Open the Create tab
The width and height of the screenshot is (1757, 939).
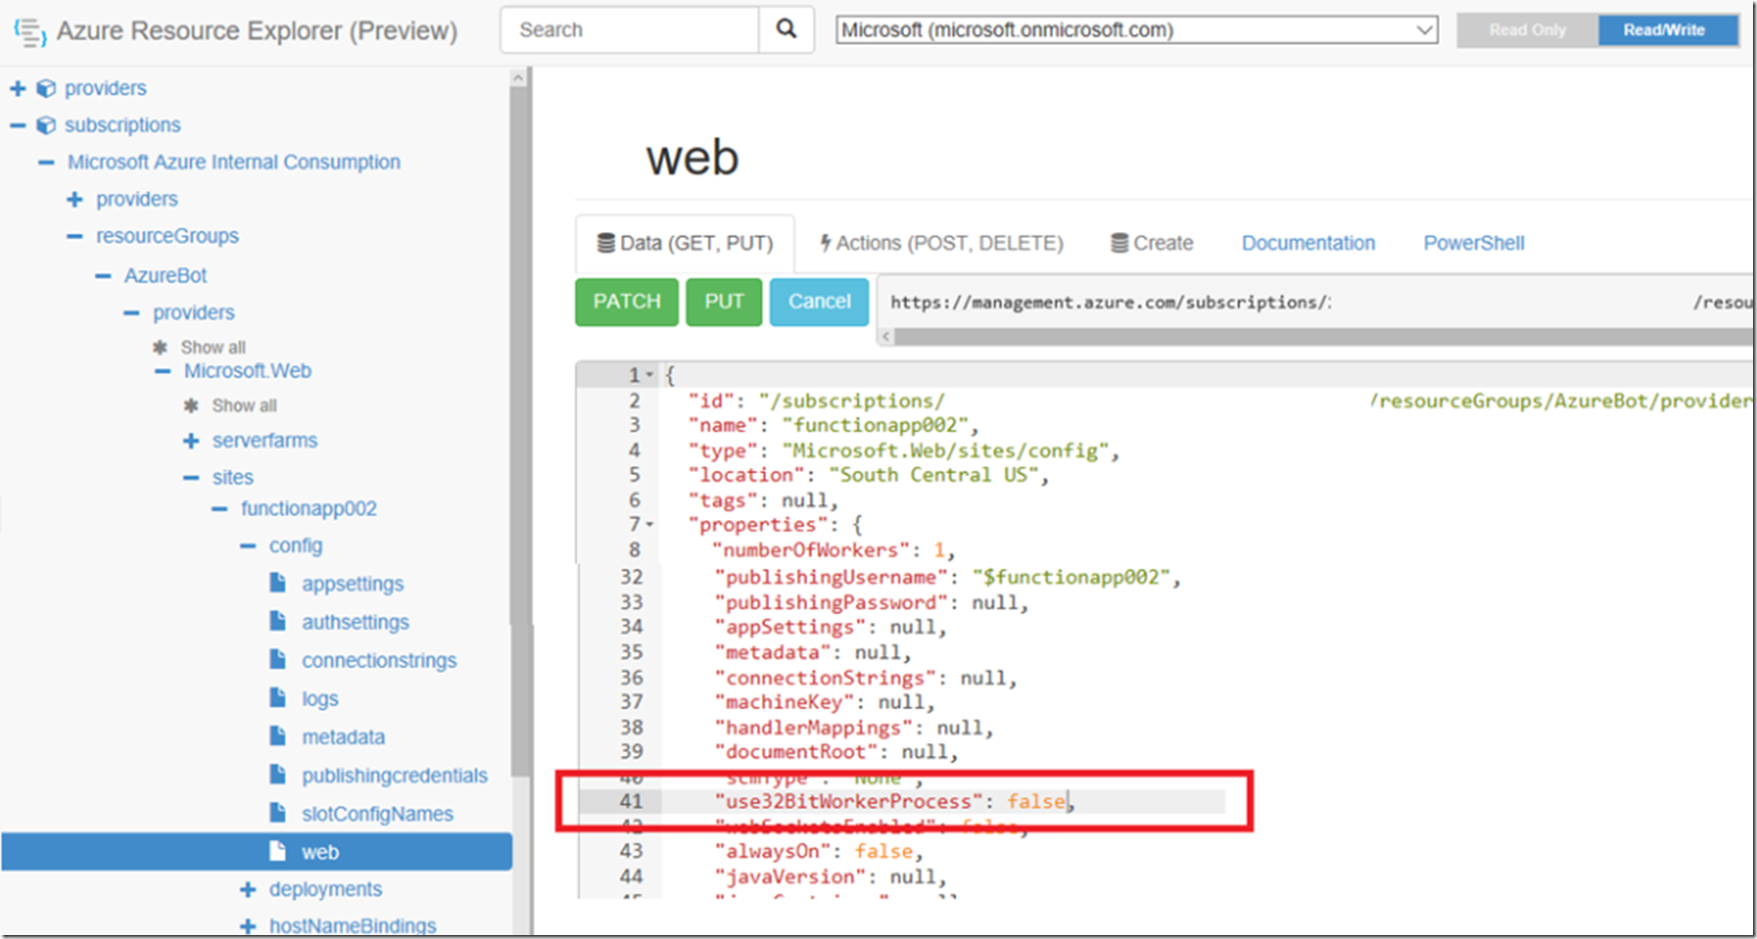pyautogui.click(x=1152, y=243)
